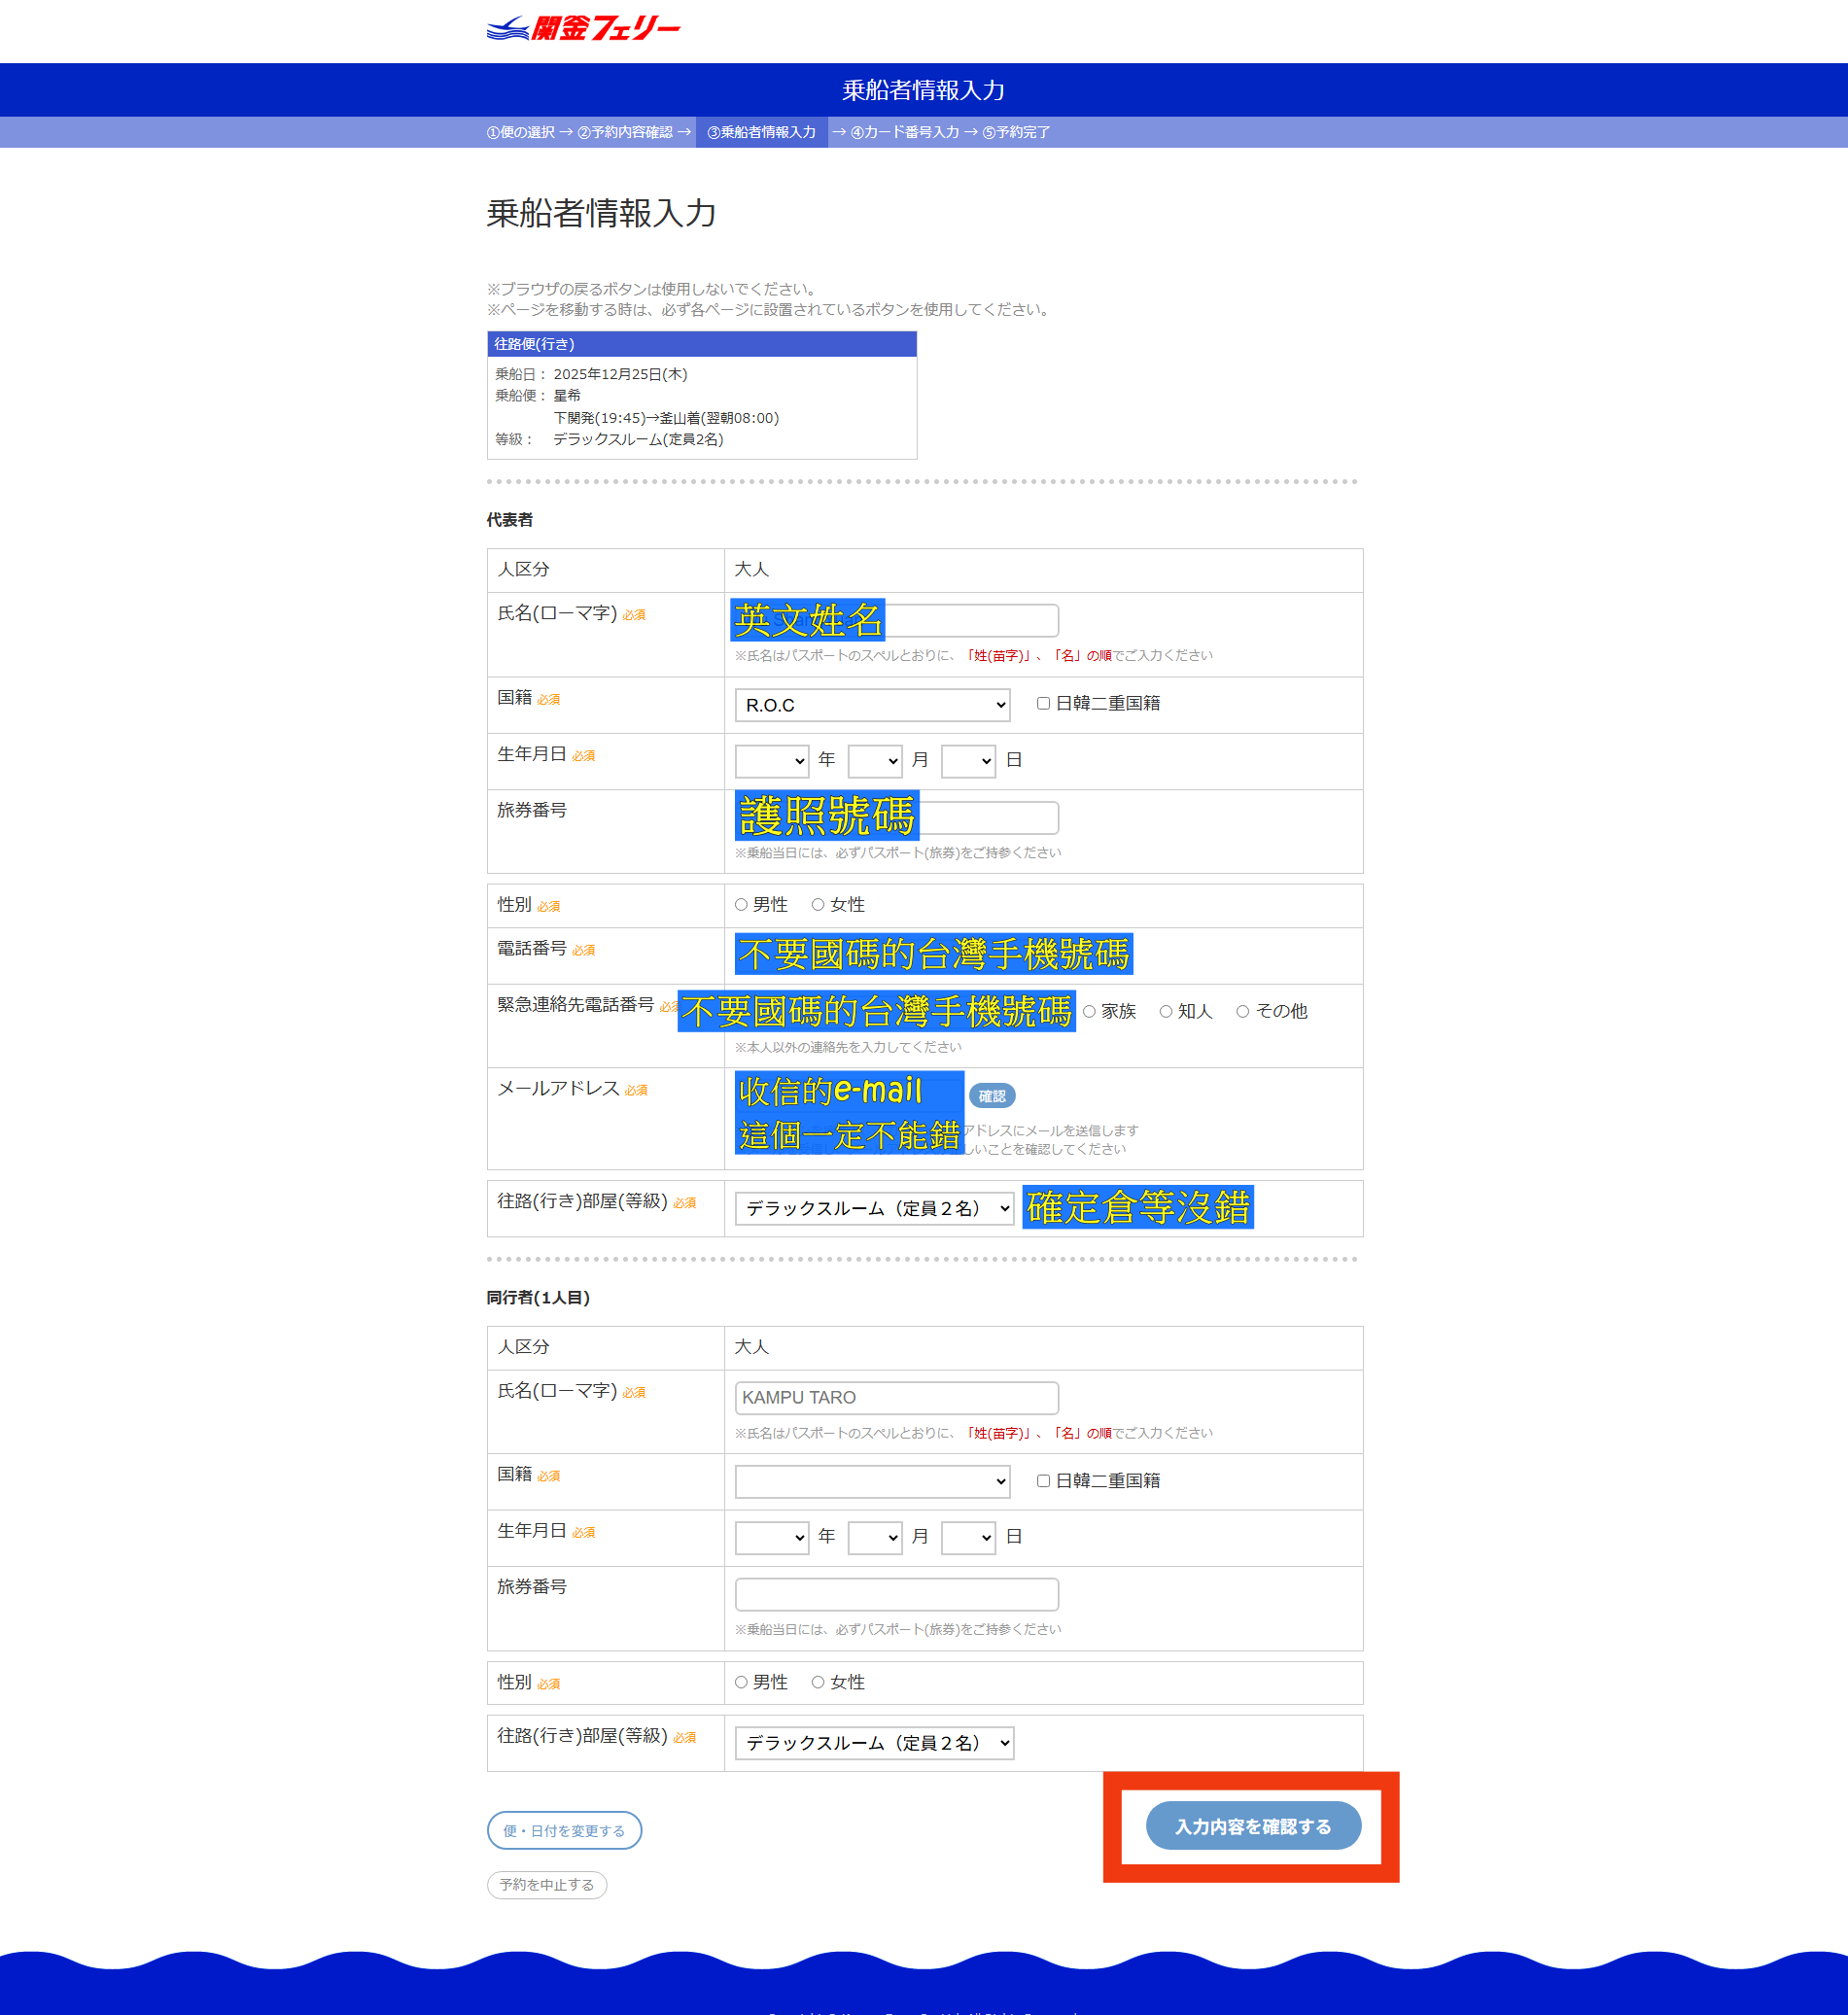The height and width of the screenshot is (2015, 1848).
Task: Check representative's 日韓二重国籍 checkbox
Action: tap(1043, 704)
